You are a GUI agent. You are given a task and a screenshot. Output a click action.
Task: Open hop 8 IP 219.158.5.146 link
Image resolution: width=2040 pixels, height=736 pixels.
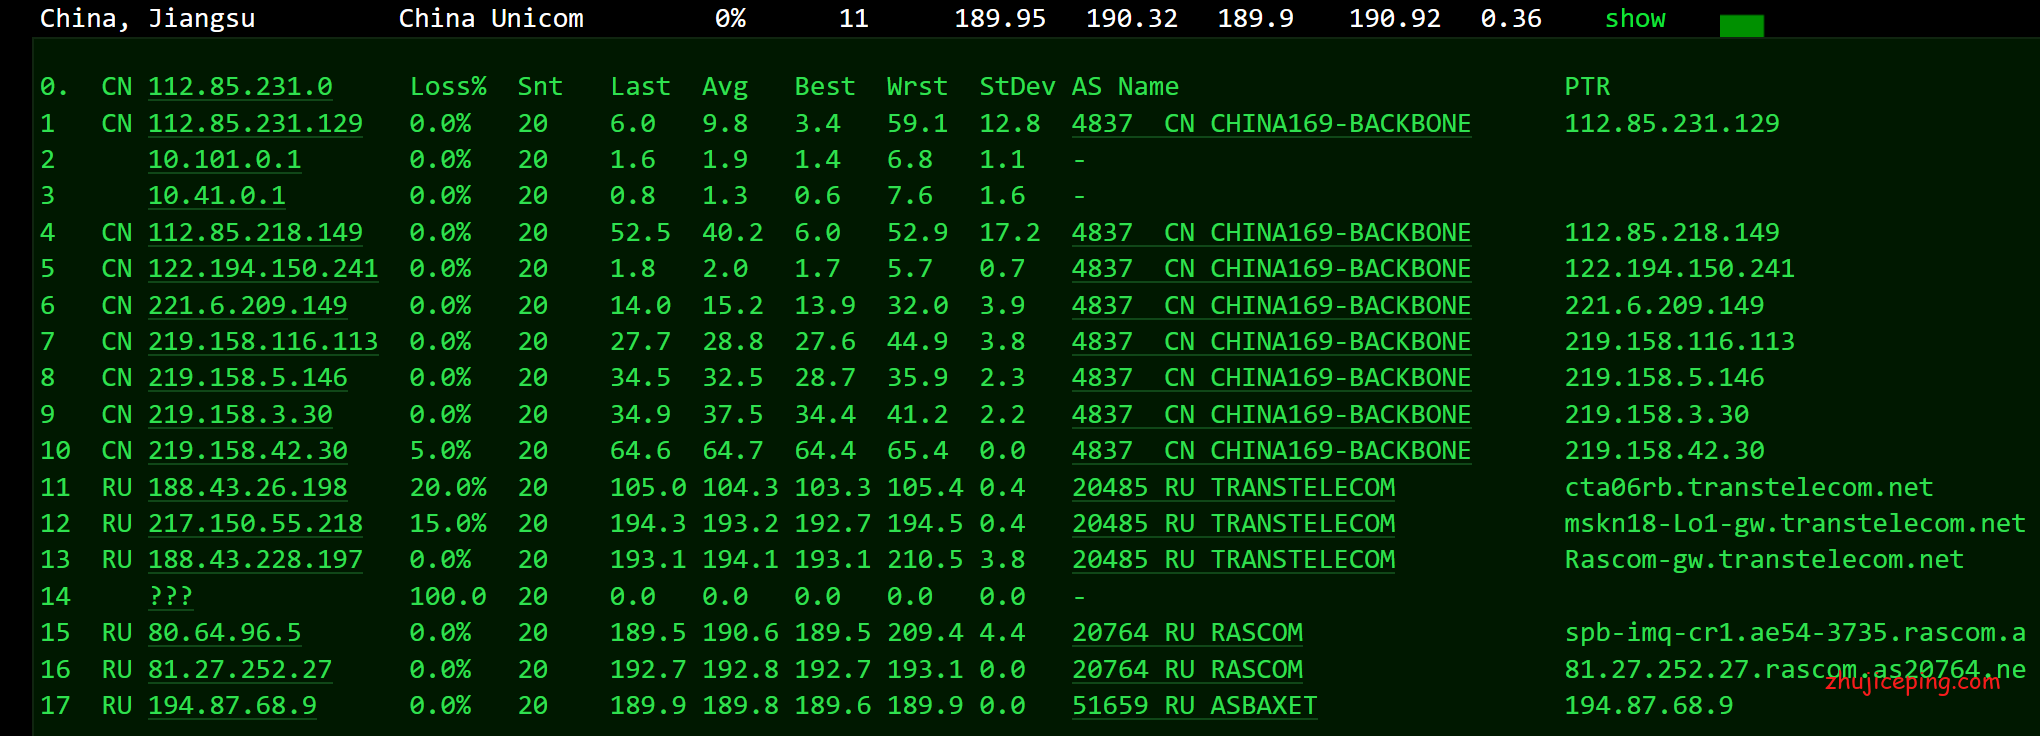[248, 378]
